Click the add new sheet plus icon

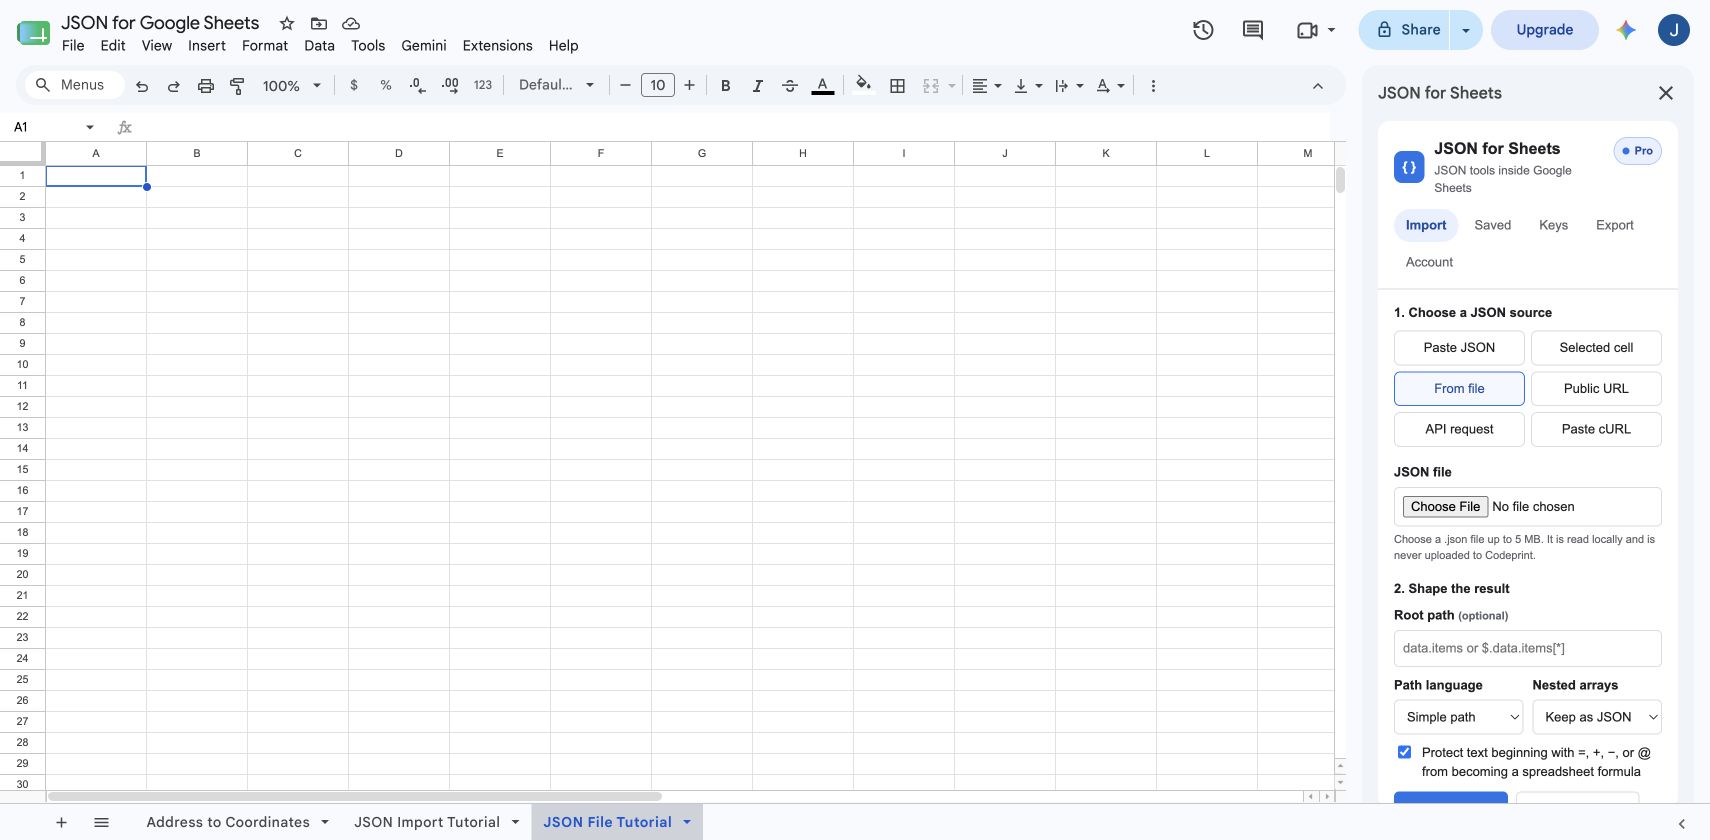tap(61, 822)
